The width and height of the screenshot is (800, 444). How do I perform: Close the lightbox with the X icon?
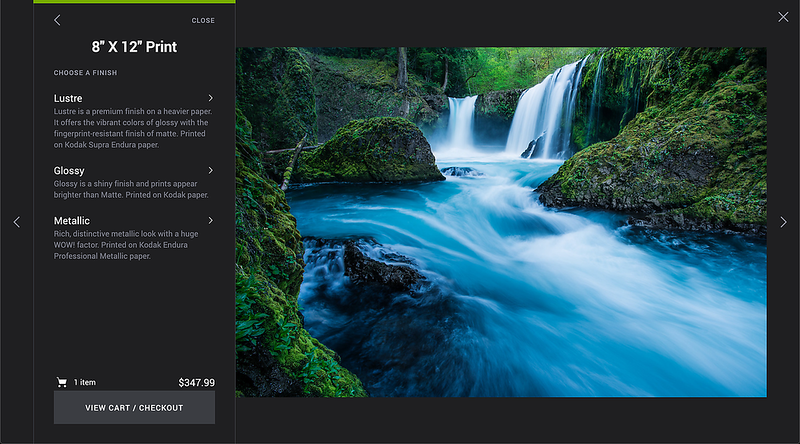[x=783, y=17]
